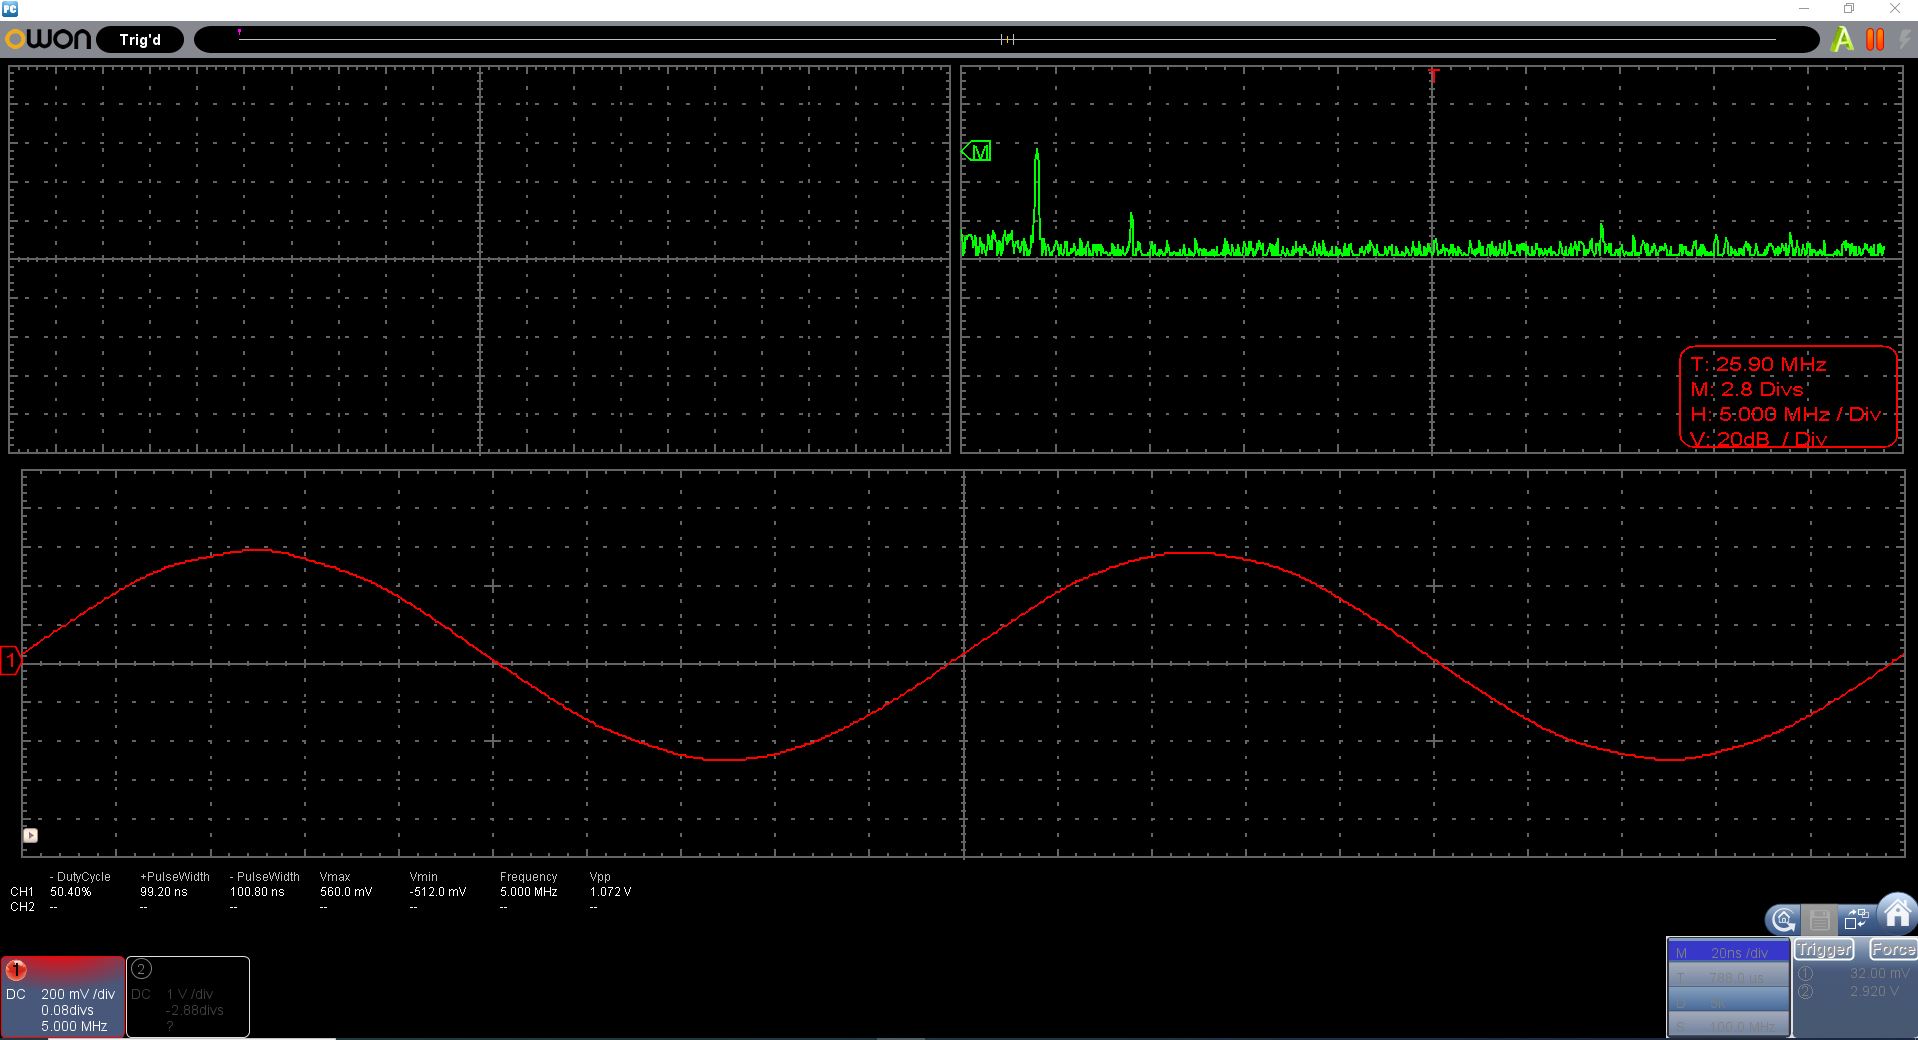Image resolution: width=1918 pixels, height=1040 pixels.
Task: Enable channel 2 via its circle button
Action: pos(141,969)
